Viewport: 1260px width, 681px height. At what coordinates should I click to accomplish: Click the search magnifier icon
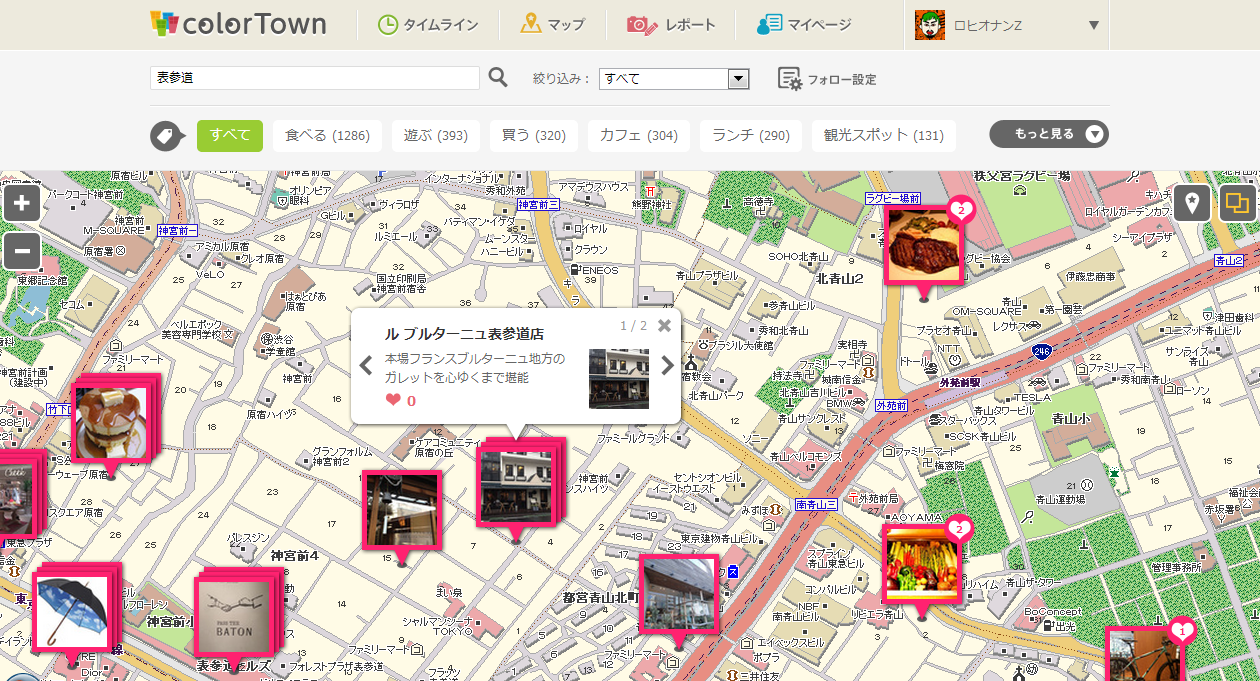pos(498,77)
